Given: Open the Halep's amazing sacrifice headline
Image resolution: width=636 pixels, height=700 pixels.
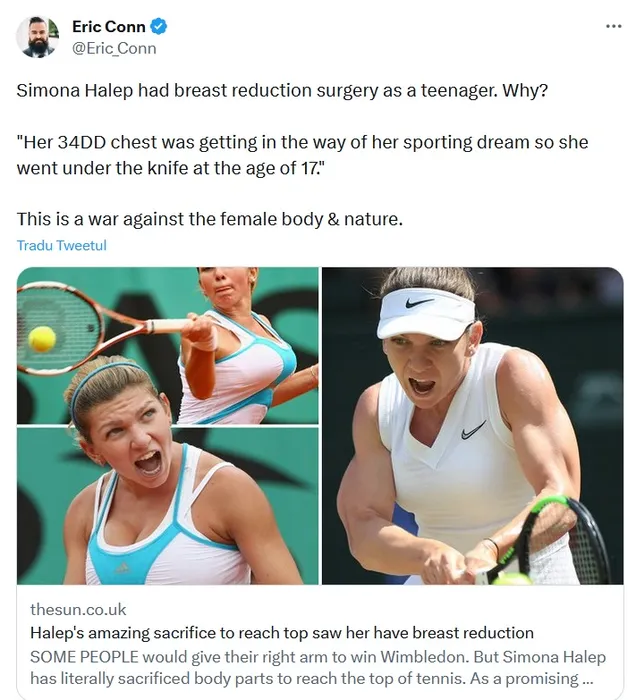Looking at the screenshot, I should point(282,633).
